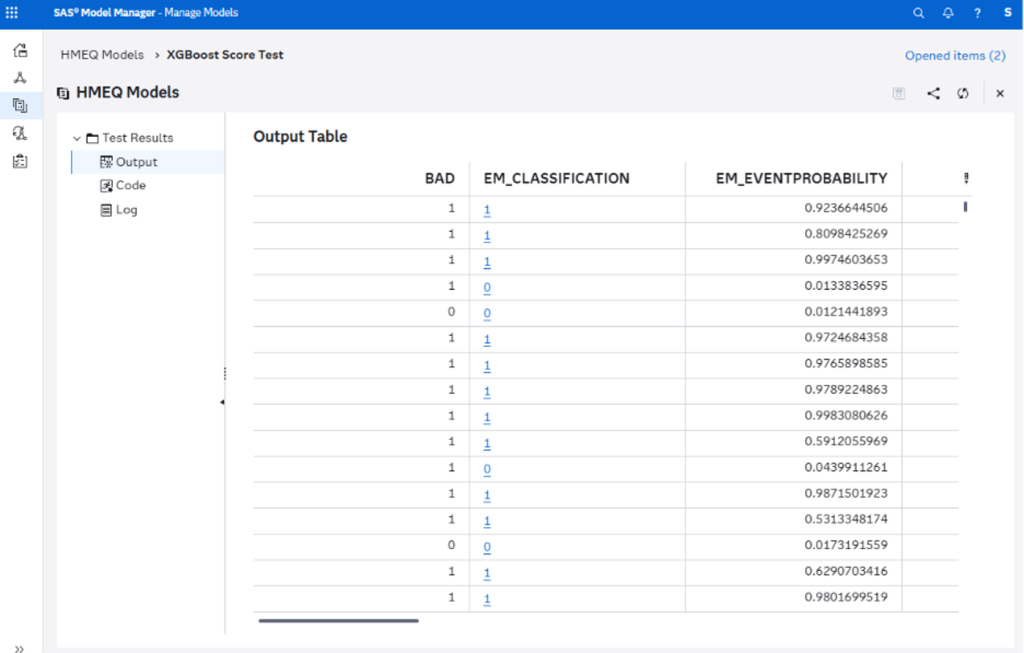Select the Home icon in the sidebar
Image resolution: width=1024 pixels, height=653 pixels.
[20, 49]
